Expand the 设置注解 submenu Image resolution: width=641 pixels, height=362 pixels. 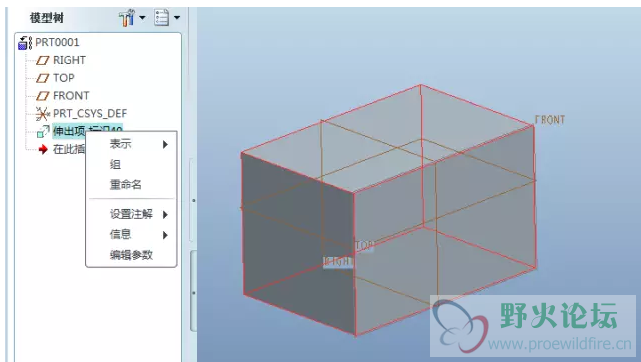tap(132, 214)
